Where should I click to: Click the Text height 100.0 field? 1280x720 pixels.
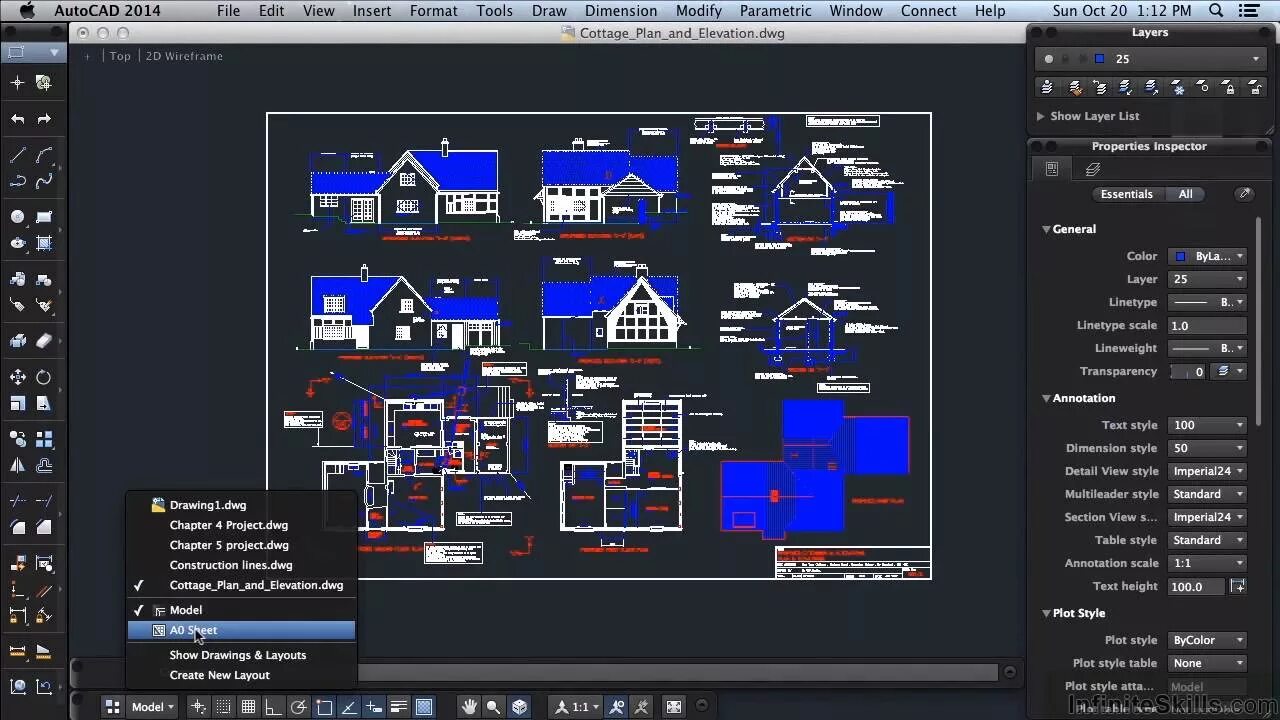1197,586
